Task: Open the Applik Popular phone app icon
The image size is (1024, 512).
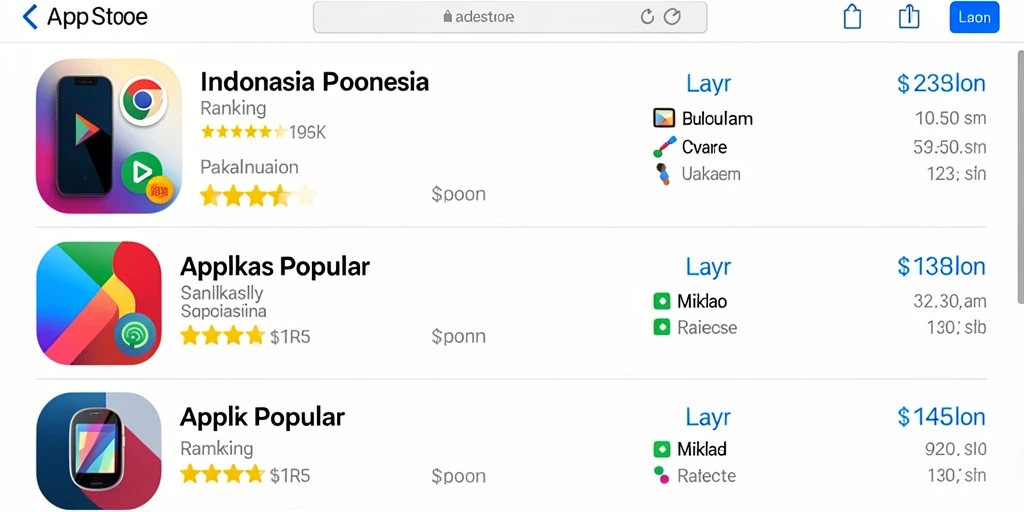Action: point(99,451)
